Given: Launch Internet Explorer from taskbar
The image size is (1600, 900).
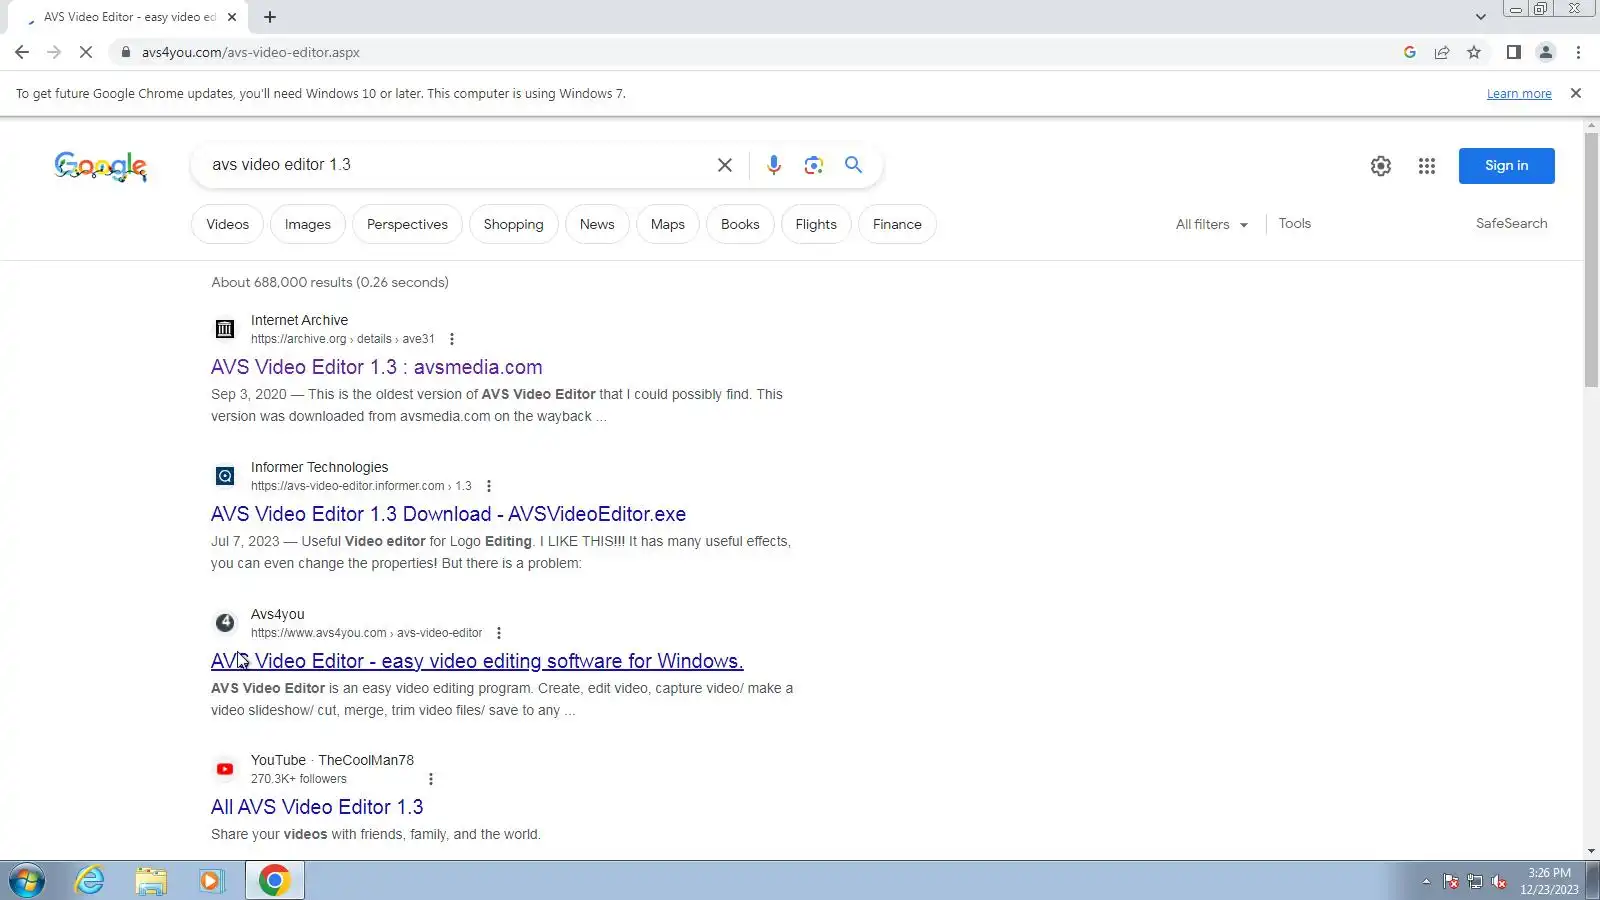Looking at the screenshot, I should click(x=90, y=881).
